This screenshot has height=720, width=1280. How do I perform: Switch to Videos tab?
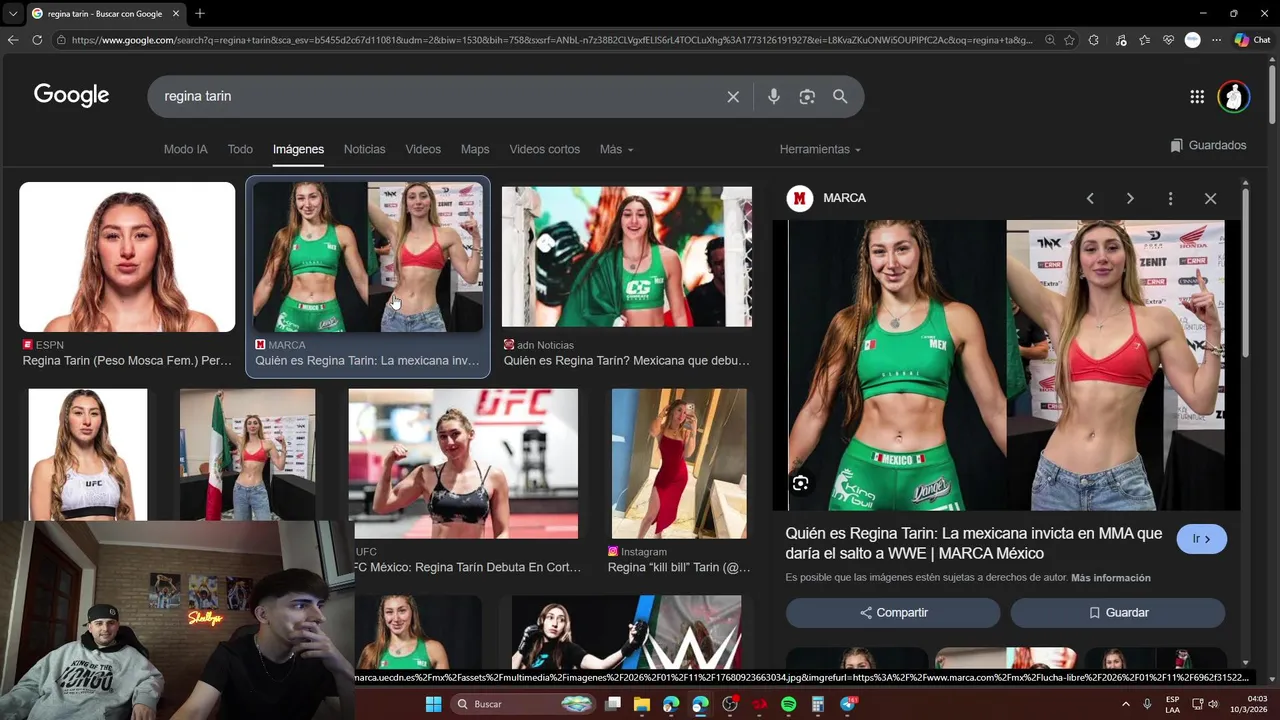coord(423,149)
